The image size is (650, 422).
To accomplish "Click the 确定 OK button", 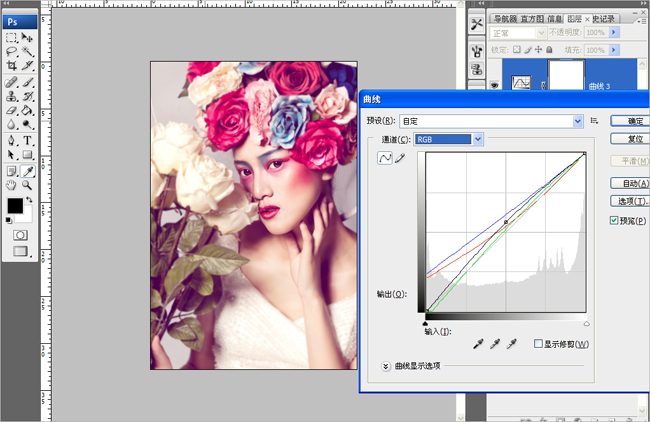I will coord(630,121).
